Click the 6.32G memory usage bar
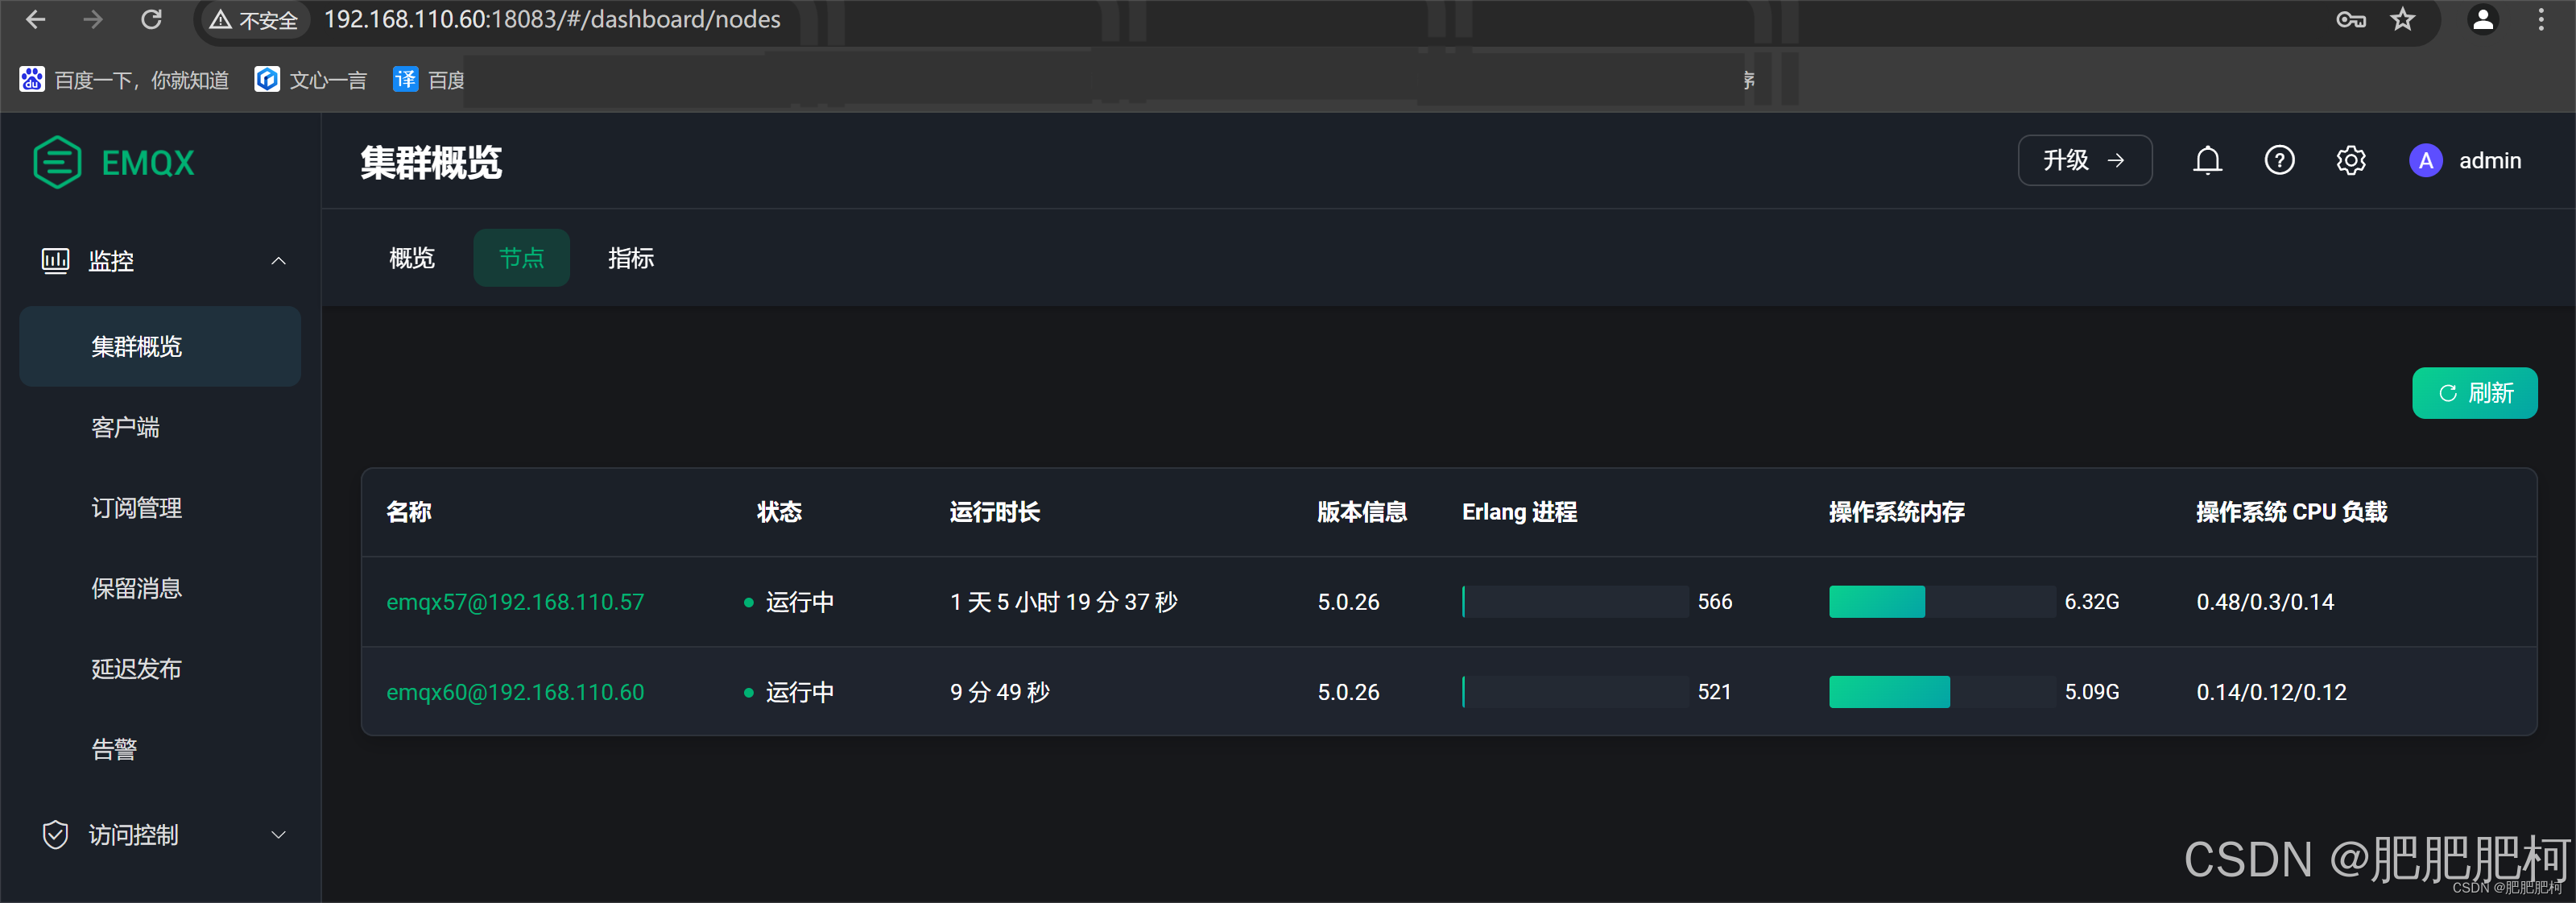Screen dimensions: 2576x903 click(x=1941, y=602)
